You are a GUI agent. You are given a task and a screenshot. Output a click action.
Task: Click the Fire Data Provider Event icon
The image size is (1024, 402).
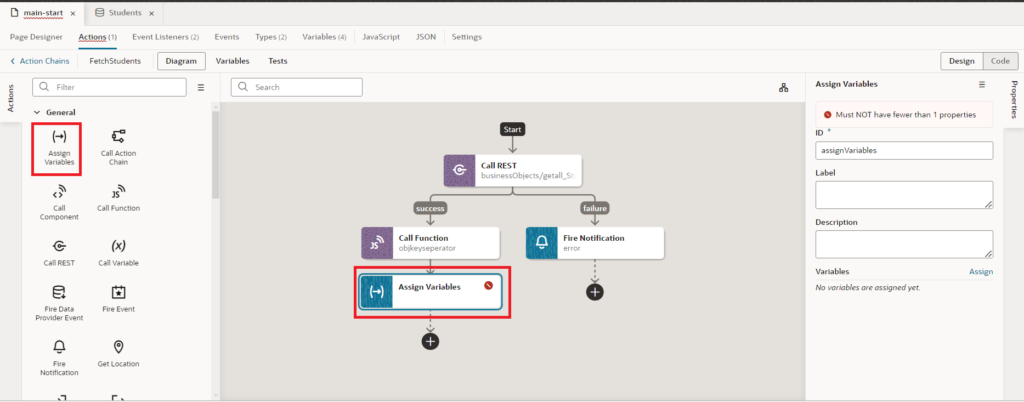tap(58, 293)
